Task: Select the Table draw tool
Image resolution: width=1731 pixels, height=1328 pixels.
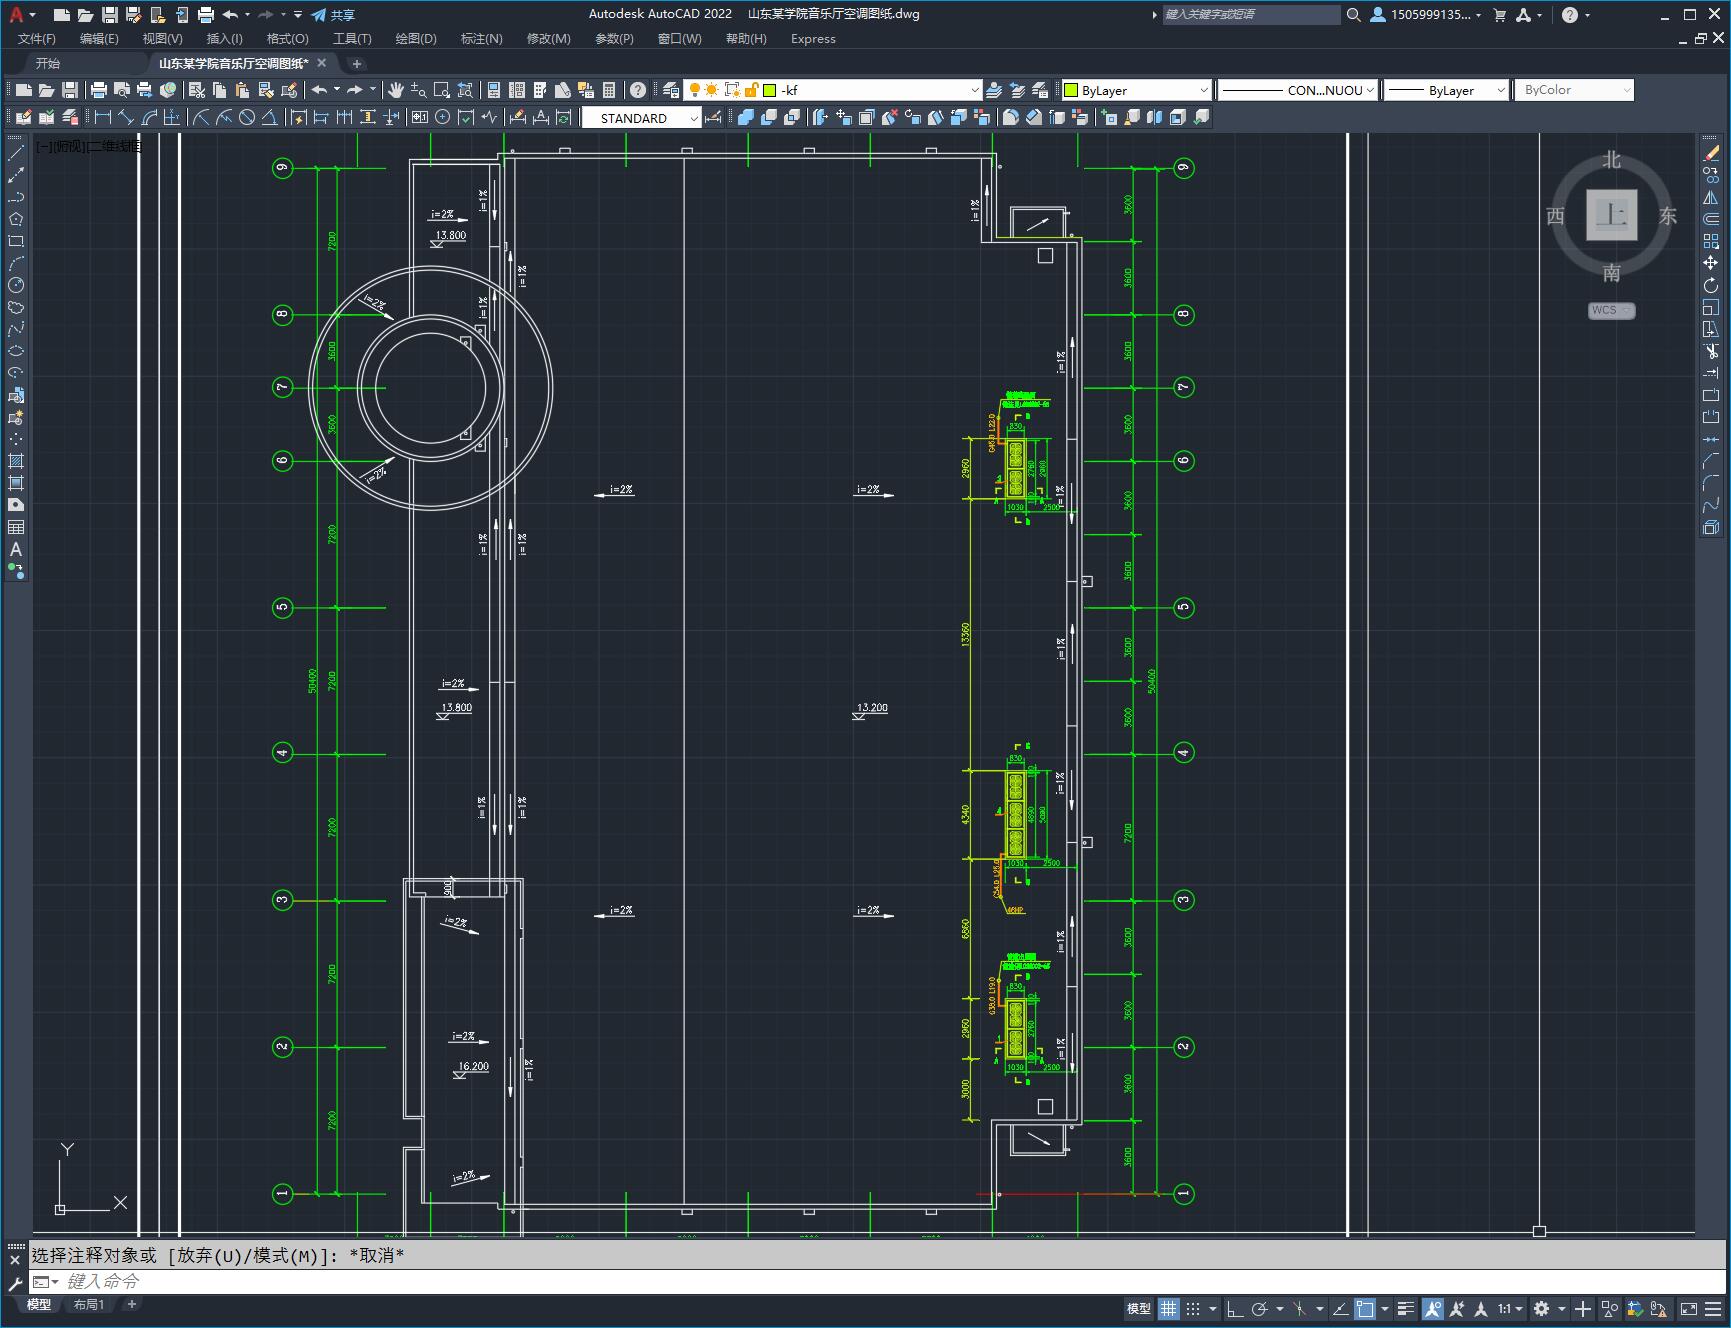Action: pos(16,527)
